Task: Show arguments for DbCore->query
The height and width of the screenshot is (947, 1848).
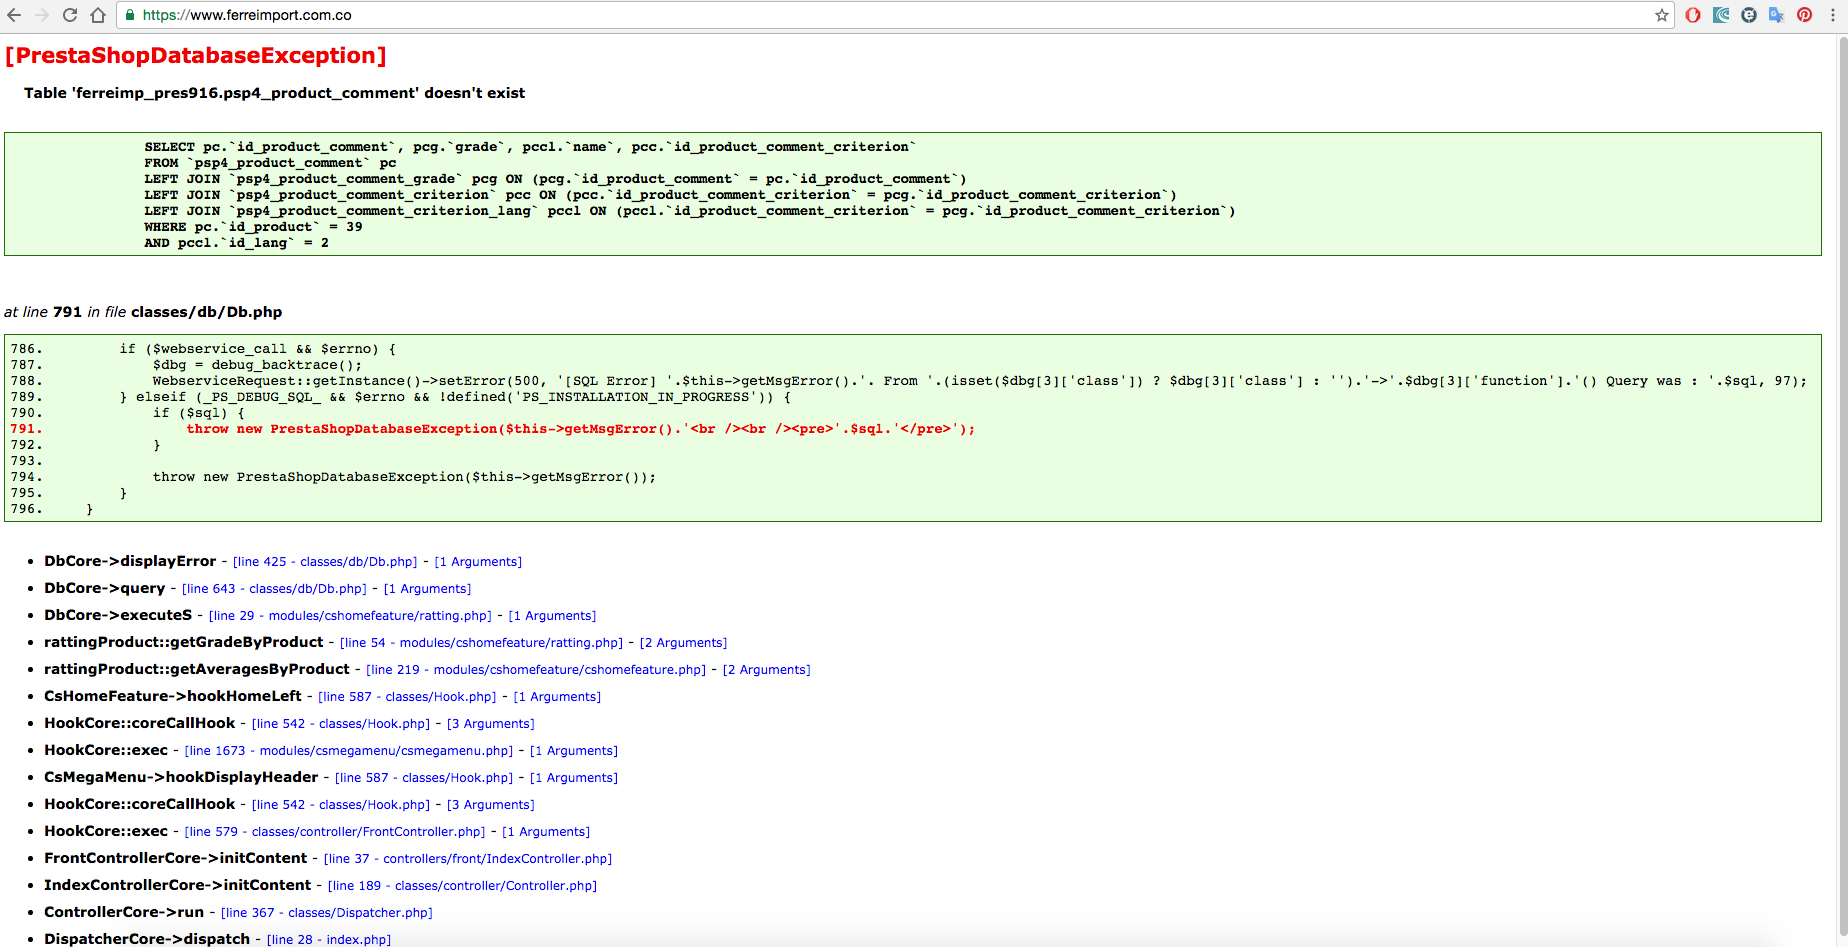Action: pos(427,589)
